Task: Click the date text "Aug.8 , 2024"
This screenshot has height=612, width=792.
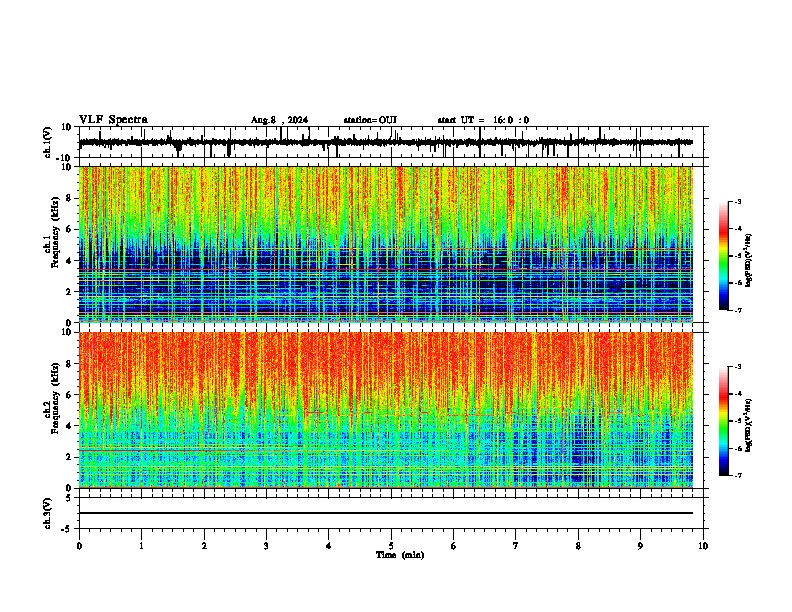Action: point(279,120)
